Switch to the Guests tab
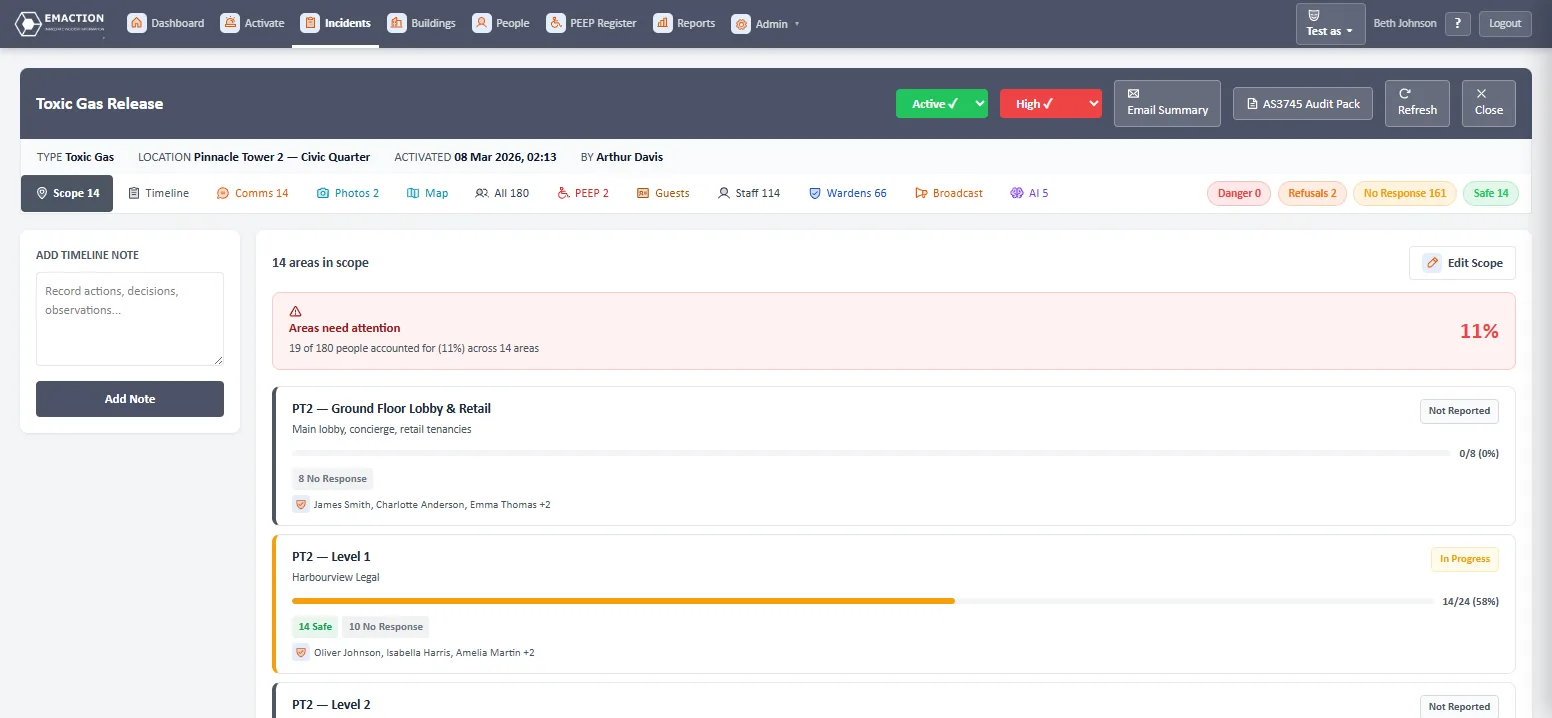The width and height of the screenshot is (1552, 718). point(663,193)
